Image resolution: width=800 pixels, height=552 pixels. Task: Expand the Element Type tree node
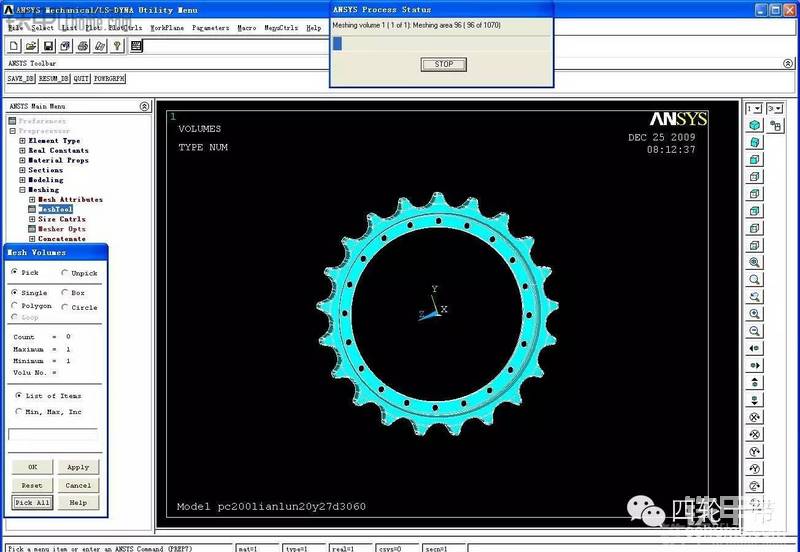22,141
